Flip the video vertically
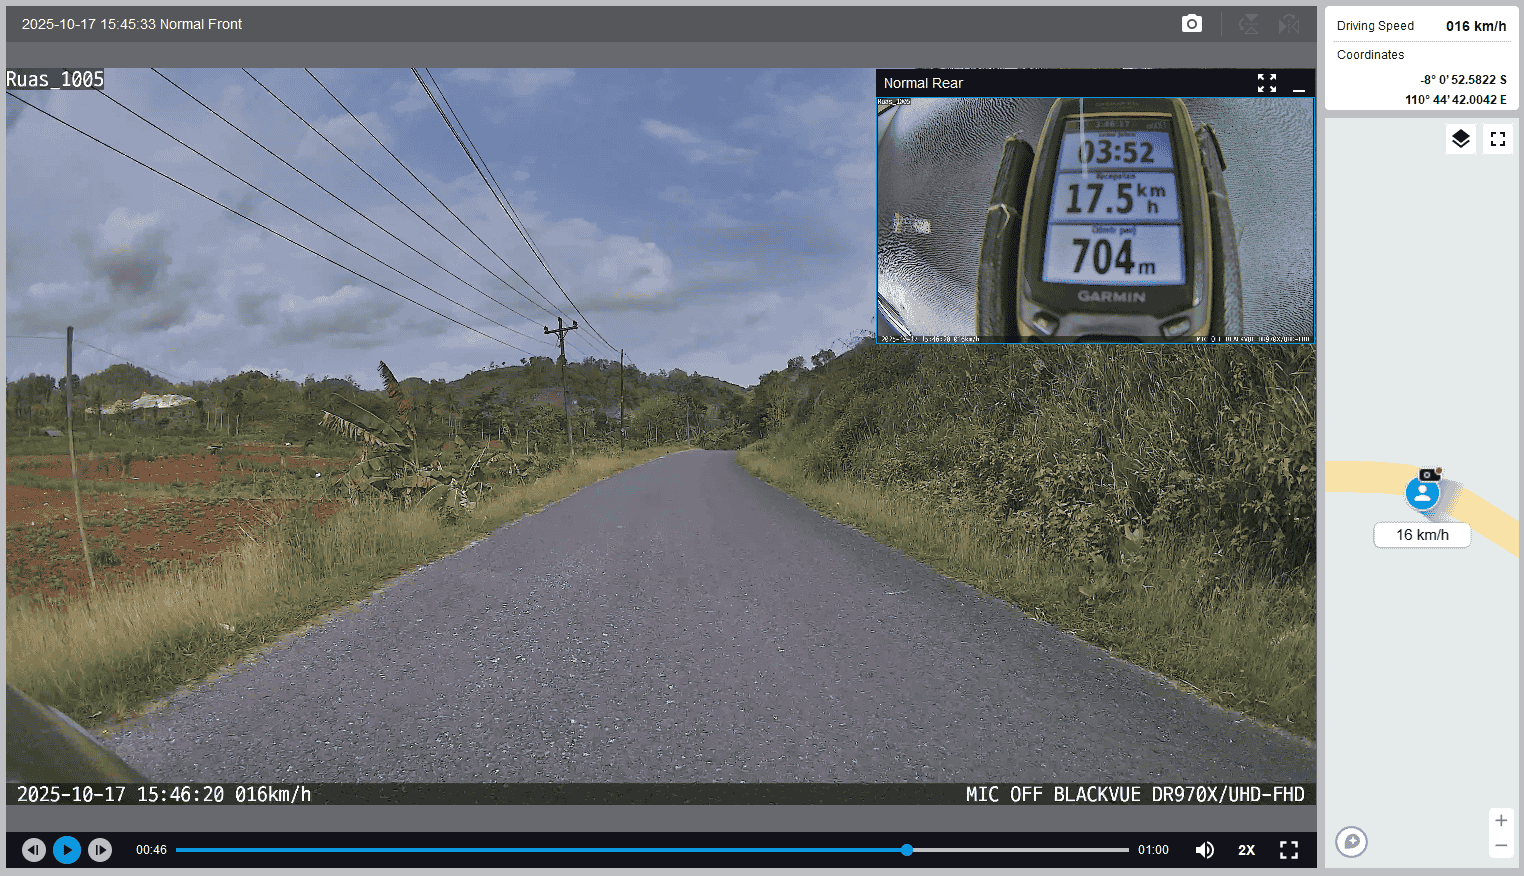This screenshot has width=1524, height=876. tap(1249, 24)
